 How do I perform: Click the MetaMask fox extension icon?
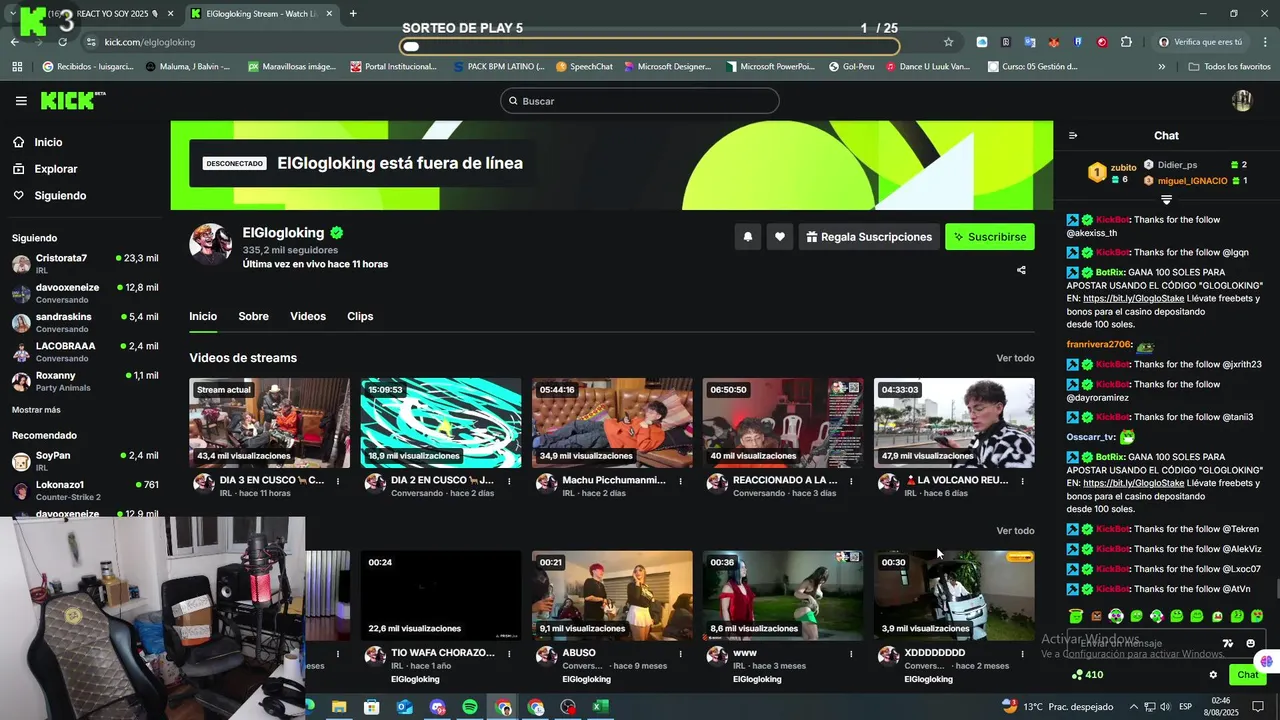[1053, 42]
